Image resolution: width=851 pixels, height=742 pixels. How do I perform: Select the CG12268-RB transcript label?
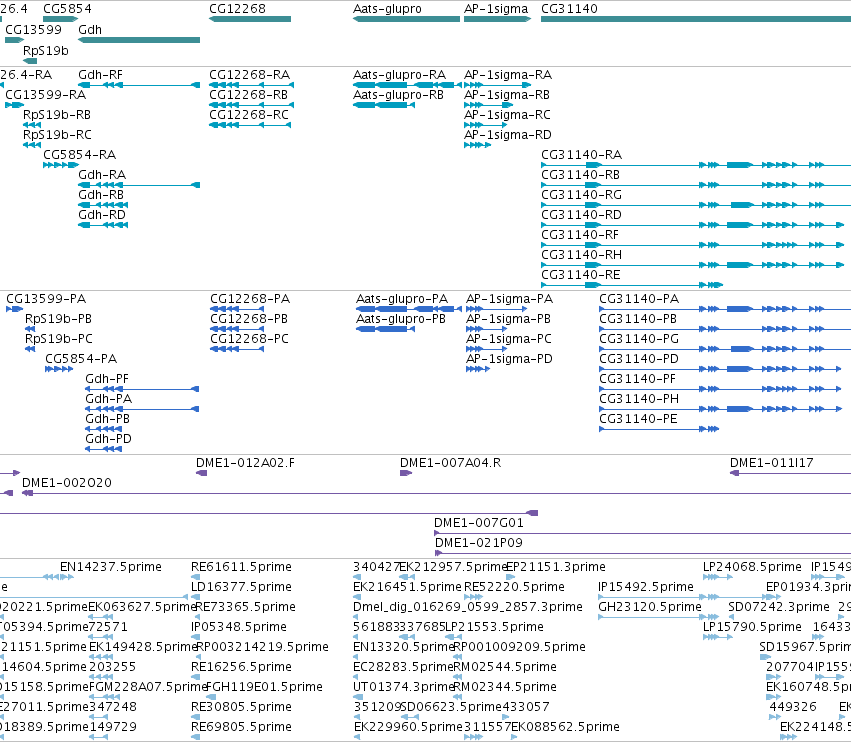(249, 94)
